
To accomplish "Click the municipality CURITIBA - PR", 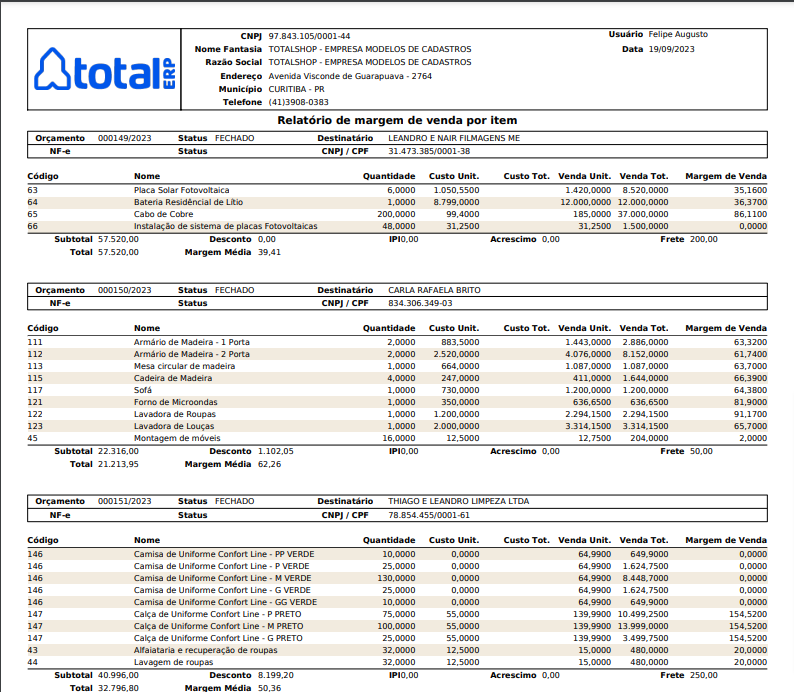I will coord(296,90).
